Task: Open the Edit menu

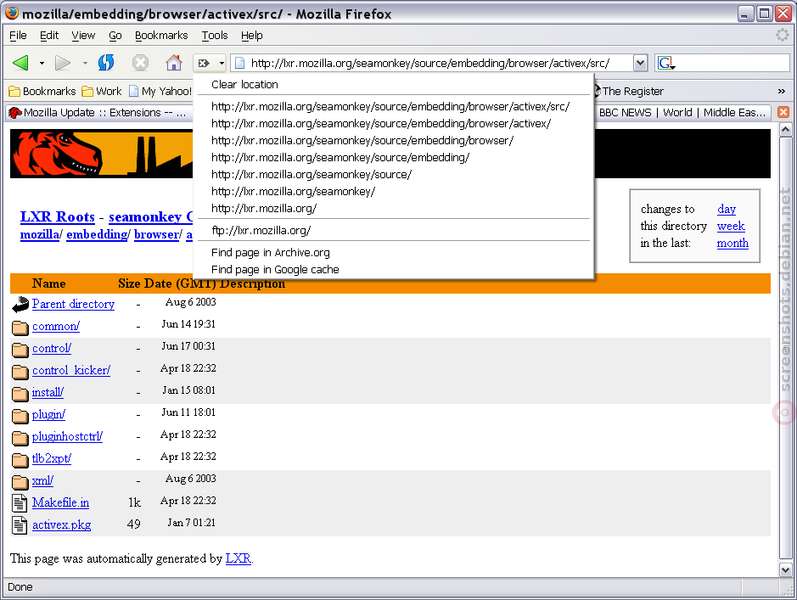Action: (49, 36)
